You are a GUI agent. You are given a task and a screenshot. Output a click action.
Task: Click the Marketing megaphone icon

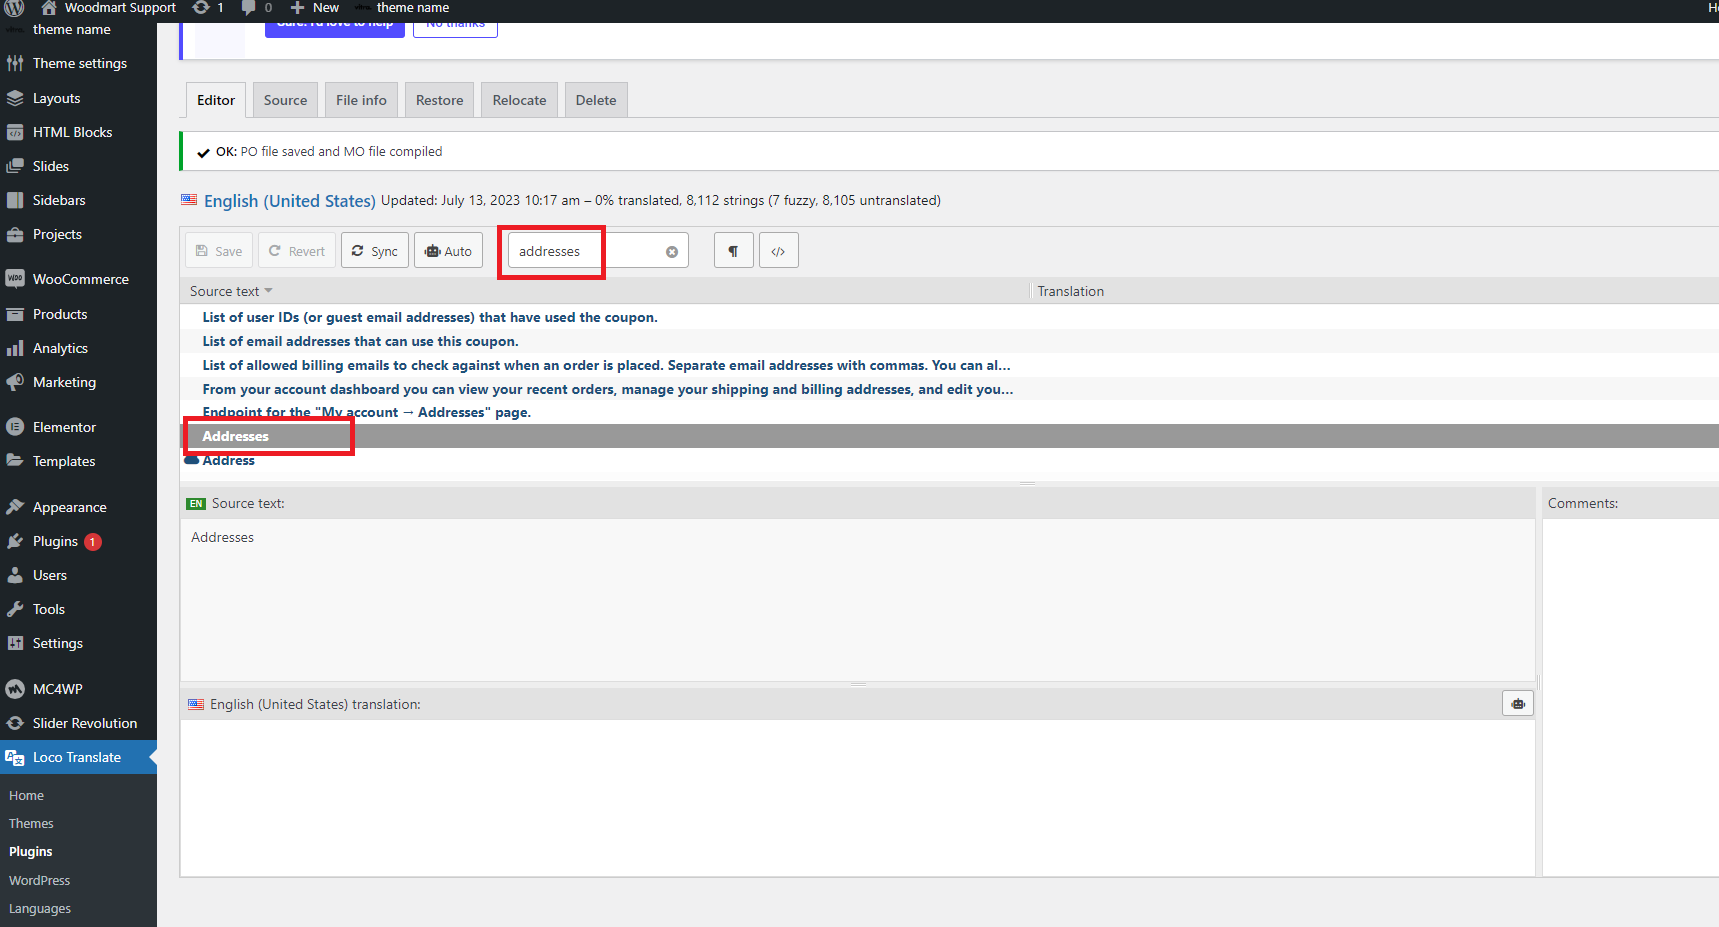click(15, 382)
